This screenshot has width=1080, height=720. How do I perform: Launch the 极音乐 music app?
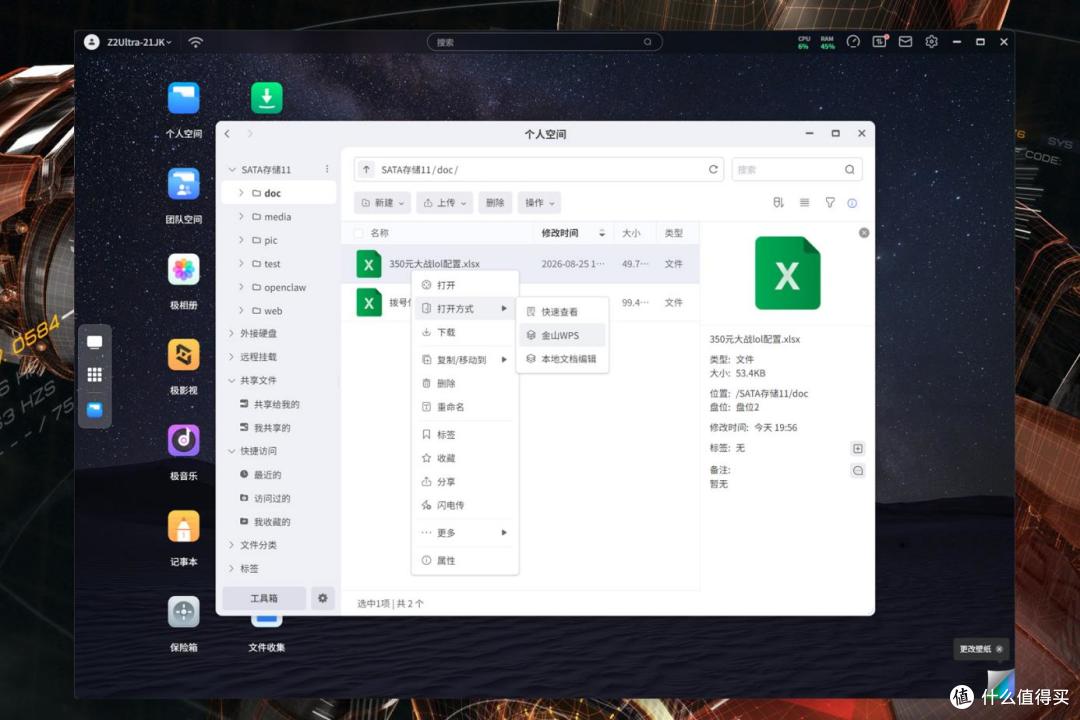click(183, 440)
